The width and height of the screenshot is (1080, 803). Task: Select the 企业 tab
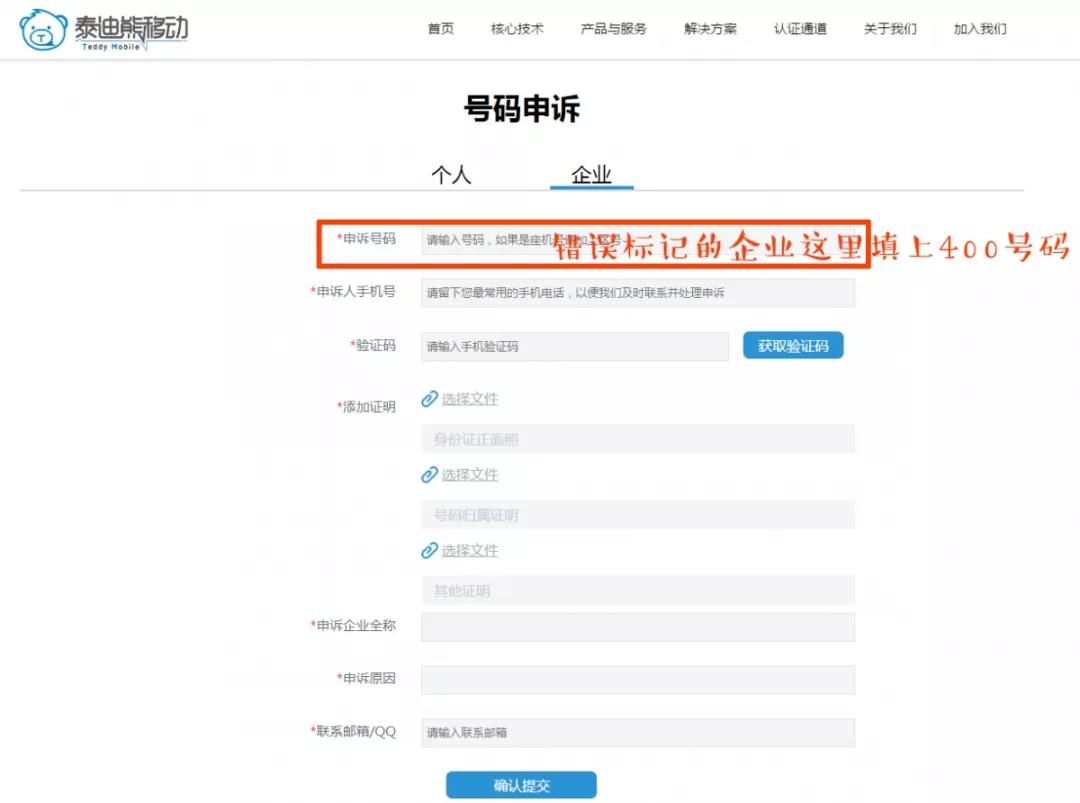coord(591,175)
